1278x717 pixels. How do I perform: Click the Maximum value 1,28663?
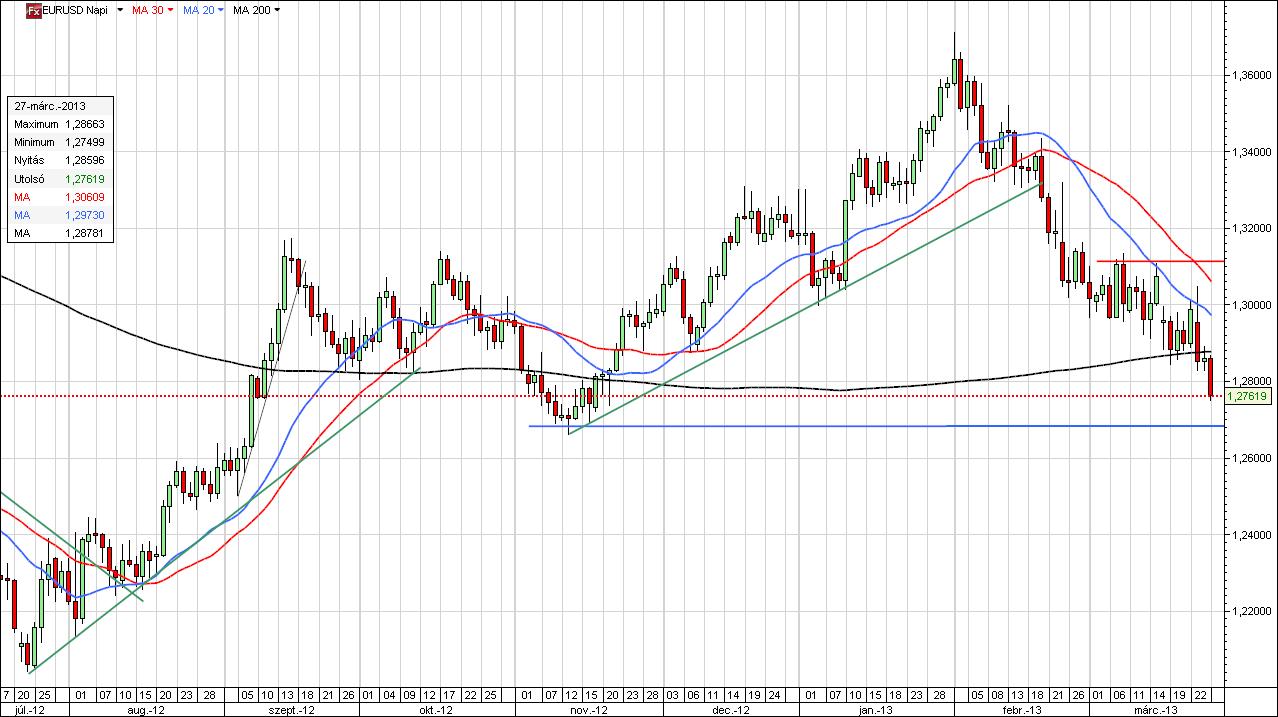tap(85, 124)
